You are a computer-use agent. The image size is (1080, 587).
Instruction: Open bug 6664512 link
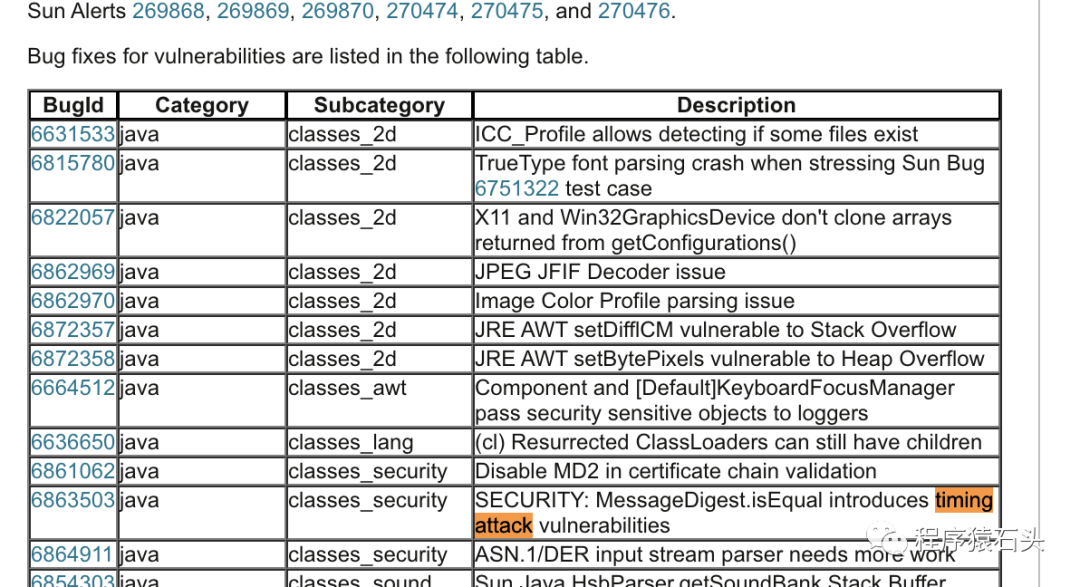pyautogui.click(x=73, y=388)
